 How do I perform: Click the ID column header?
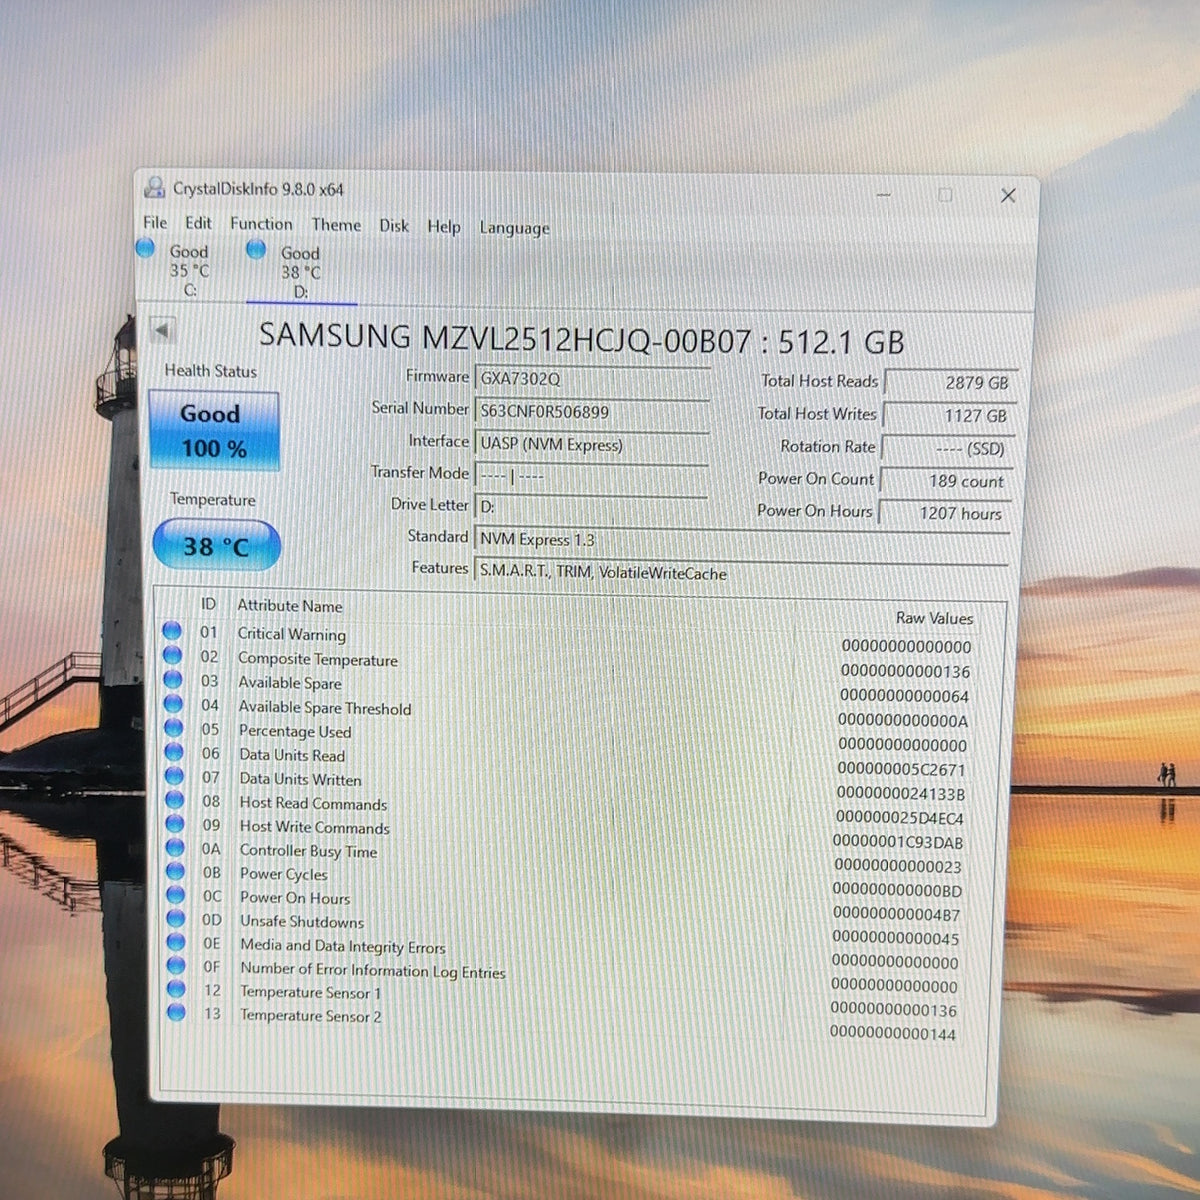pyautogui.click(x=208, y=604)
